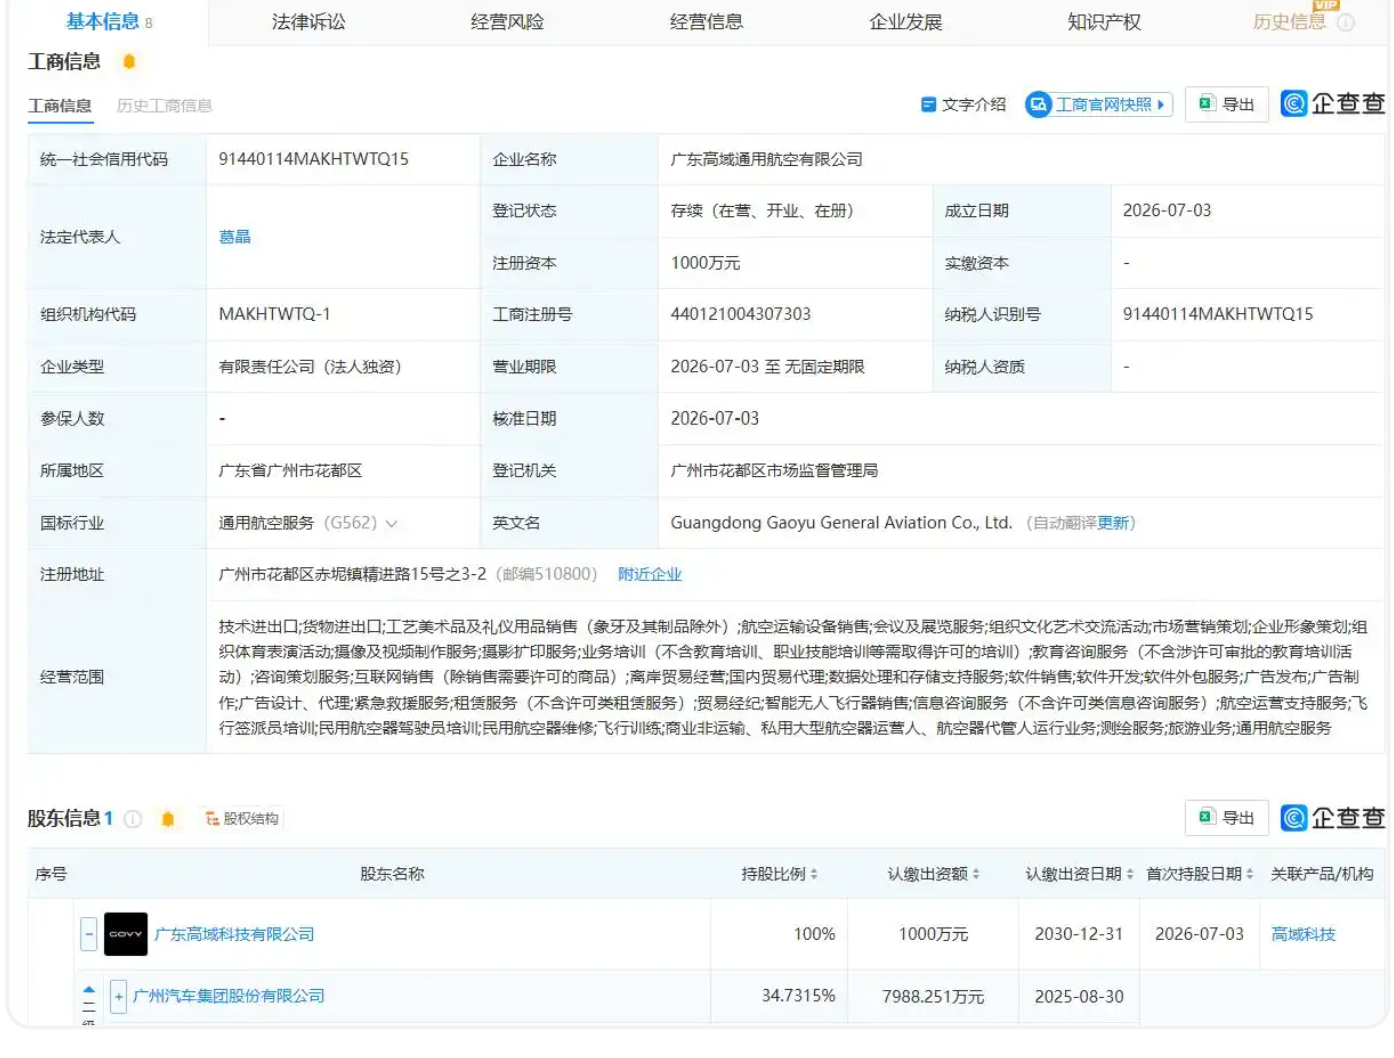Click the bell icon next to 工商信息 heading

coord(129,62)
